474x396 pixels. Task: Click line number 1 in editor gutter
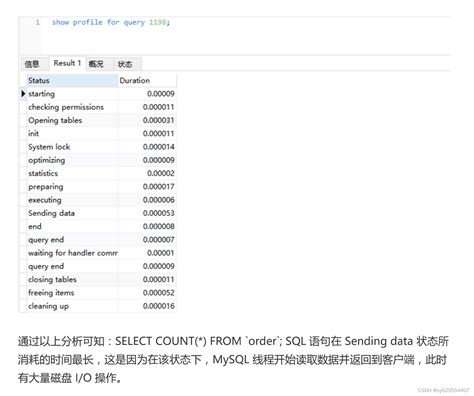tap(38, 22)
